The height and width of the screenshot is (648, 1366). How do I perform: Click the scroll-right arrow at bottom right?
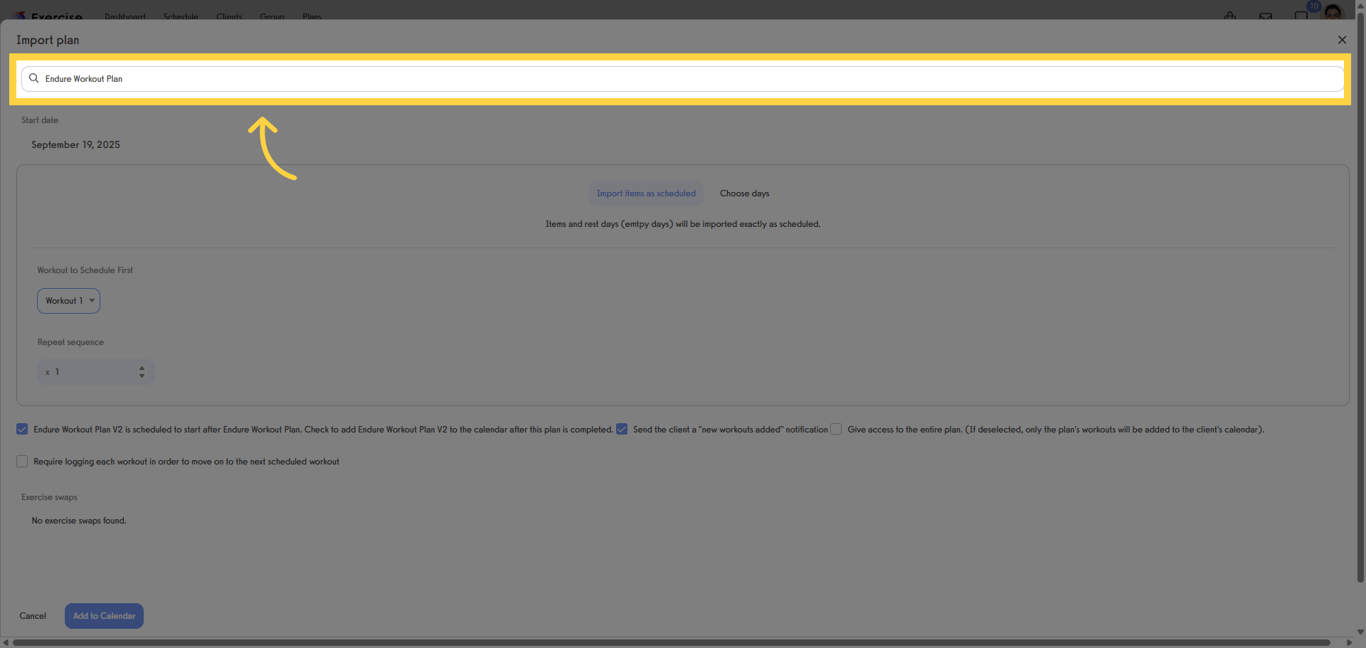(x=1350, y=642)
